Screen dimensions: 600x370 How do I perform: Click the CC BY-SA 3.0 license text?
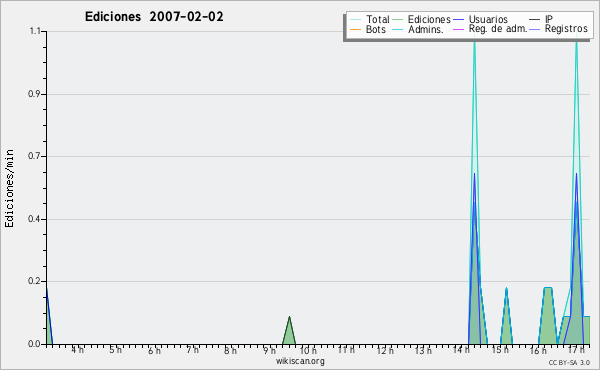coord(569,363)
